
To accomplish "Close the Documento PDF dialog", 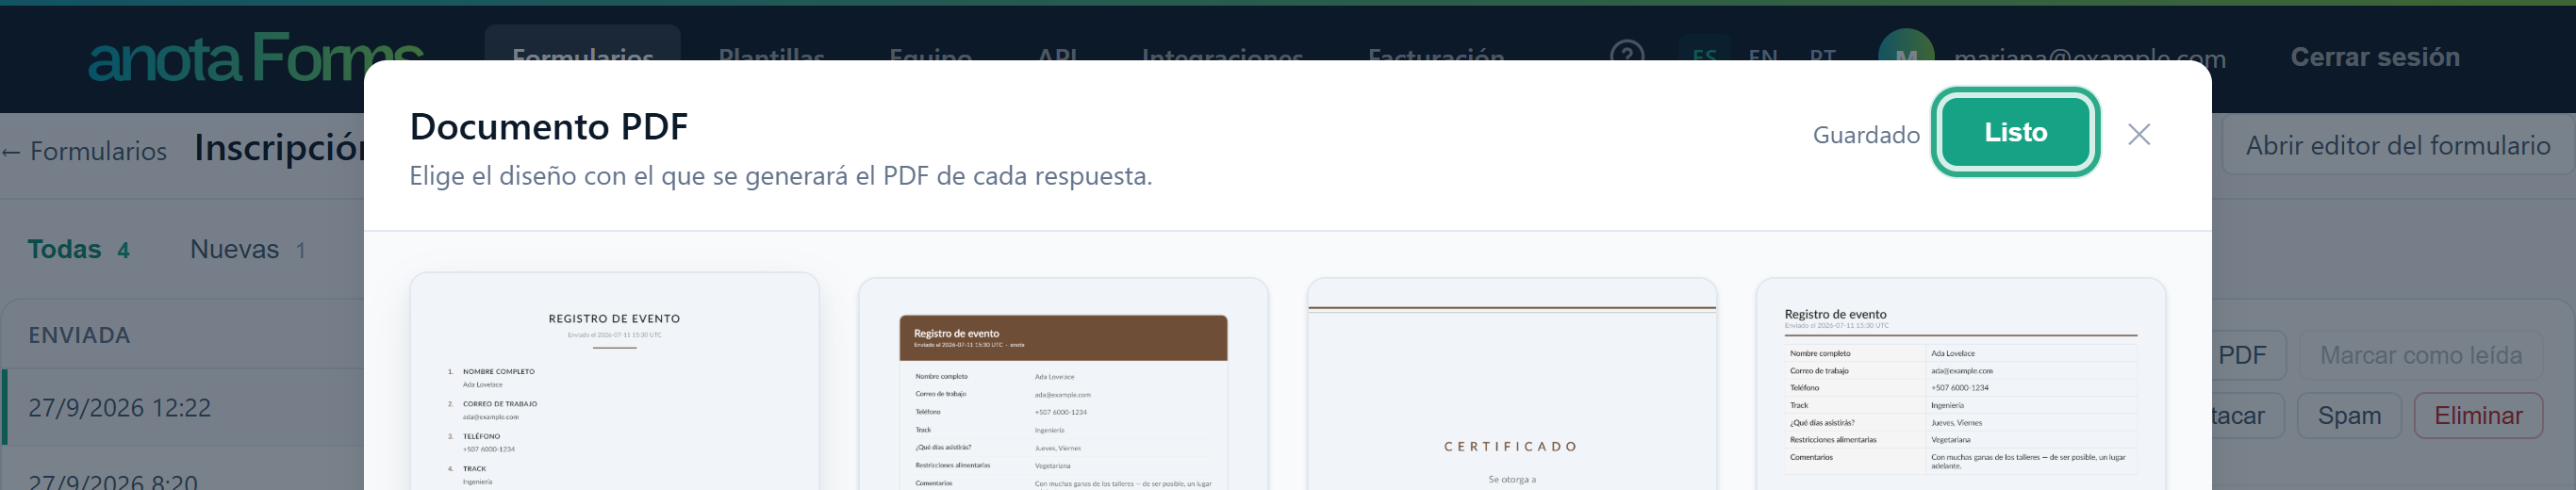I will tap(2139, 134).
